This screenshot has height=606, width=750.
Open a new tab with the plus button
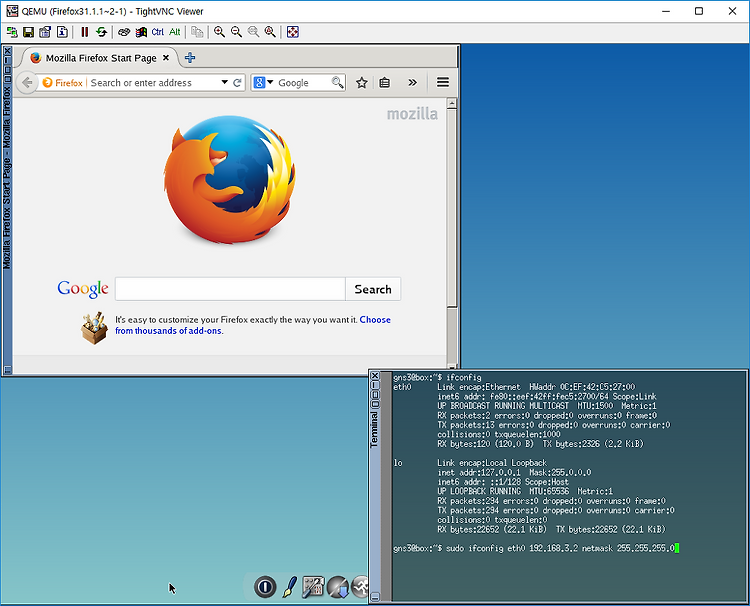pos(190,58)
